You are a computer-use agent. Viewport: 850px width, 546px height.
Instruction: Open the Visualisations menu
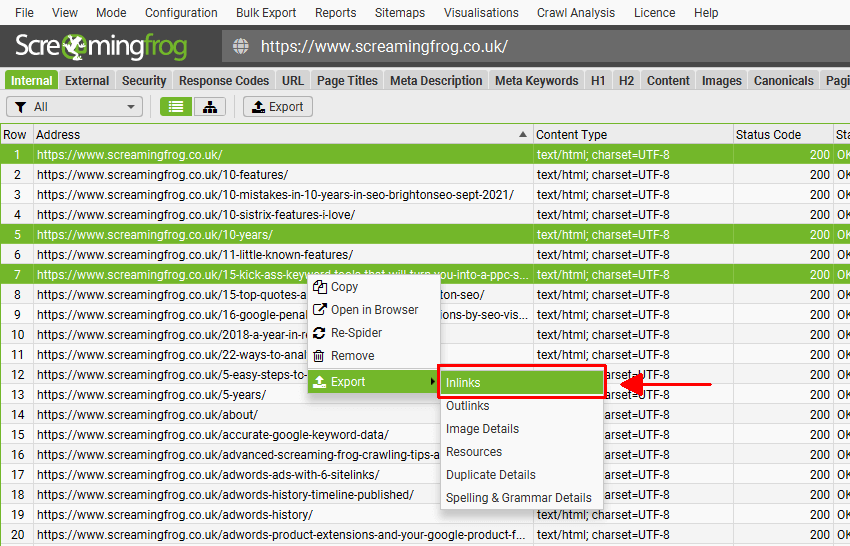[481, 12]
